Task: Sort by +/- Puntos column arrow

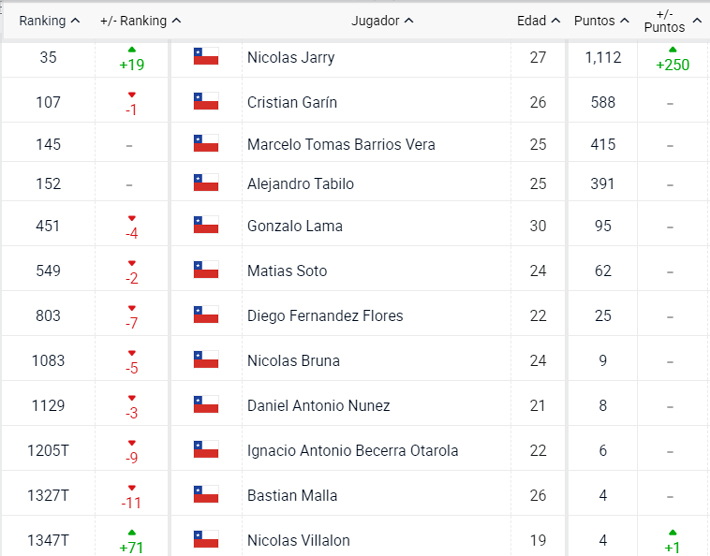Action: coord(697,21)
